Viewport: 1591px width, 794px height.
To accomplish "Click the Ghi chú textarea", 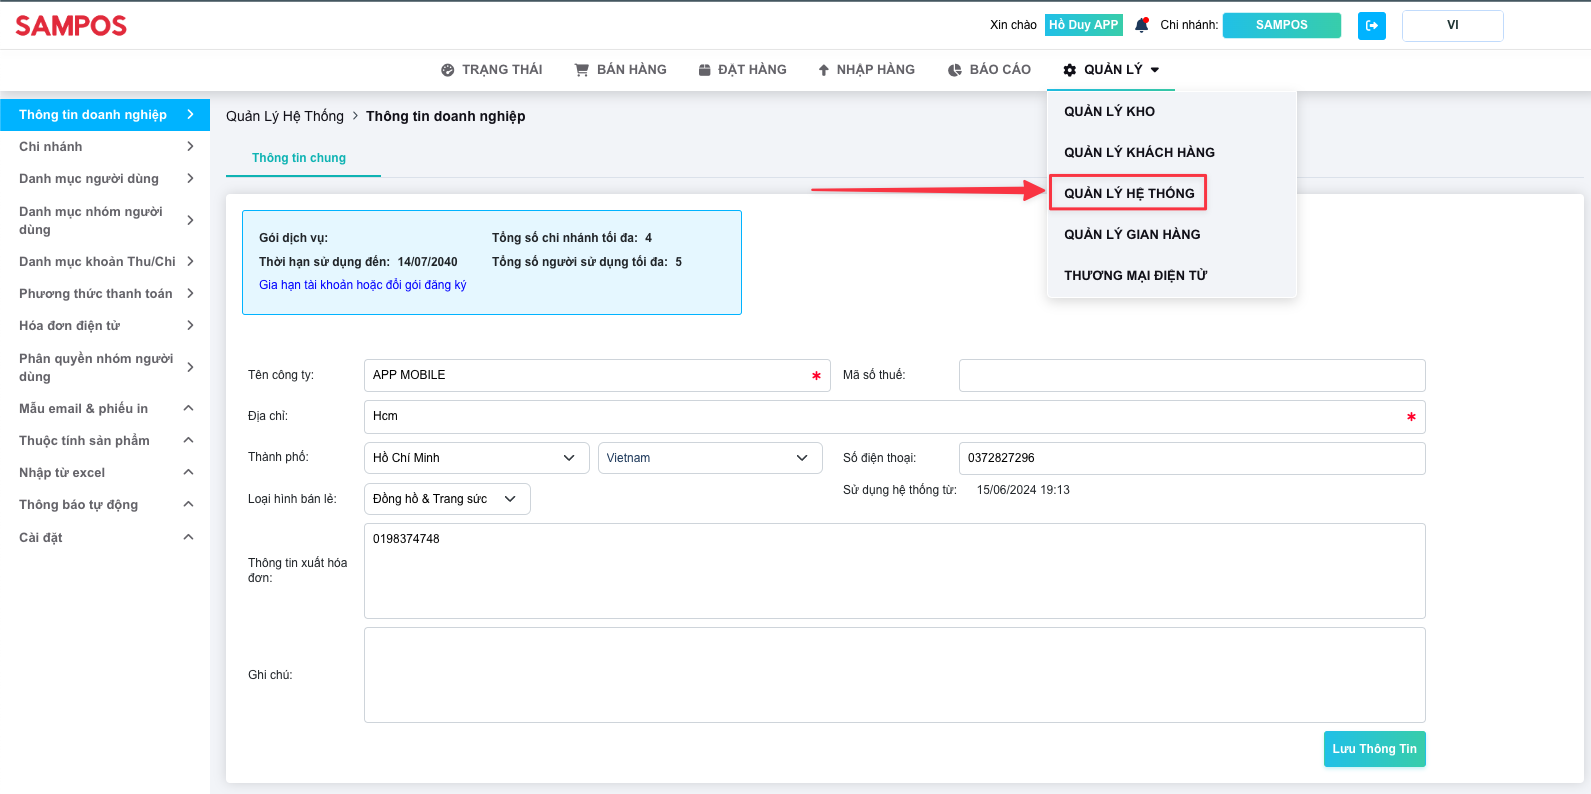I will click(895, 675).
